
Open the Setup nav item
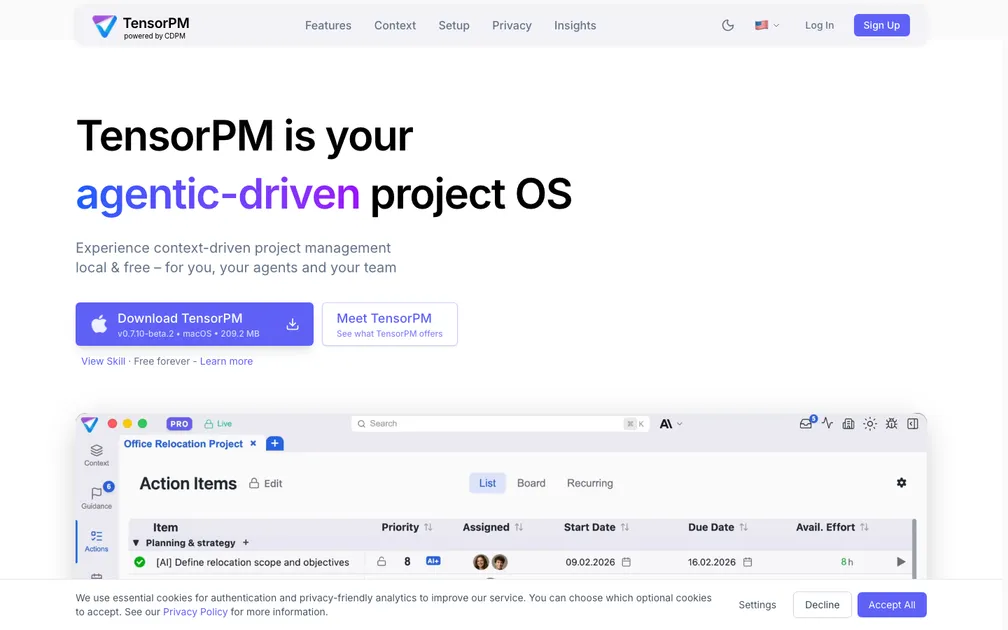click(454, 25)
